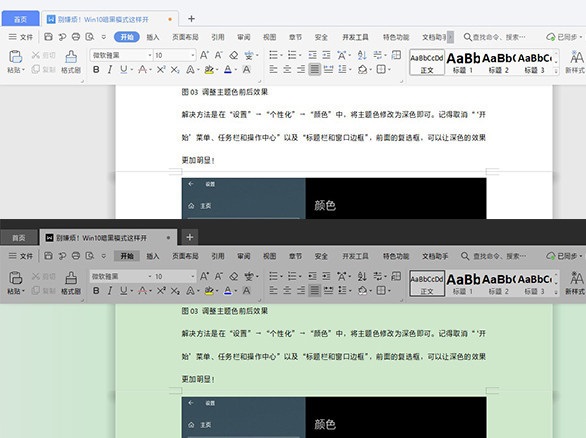Open the 页面布局 ribbon tab in the light-theme window

(185, 37)
